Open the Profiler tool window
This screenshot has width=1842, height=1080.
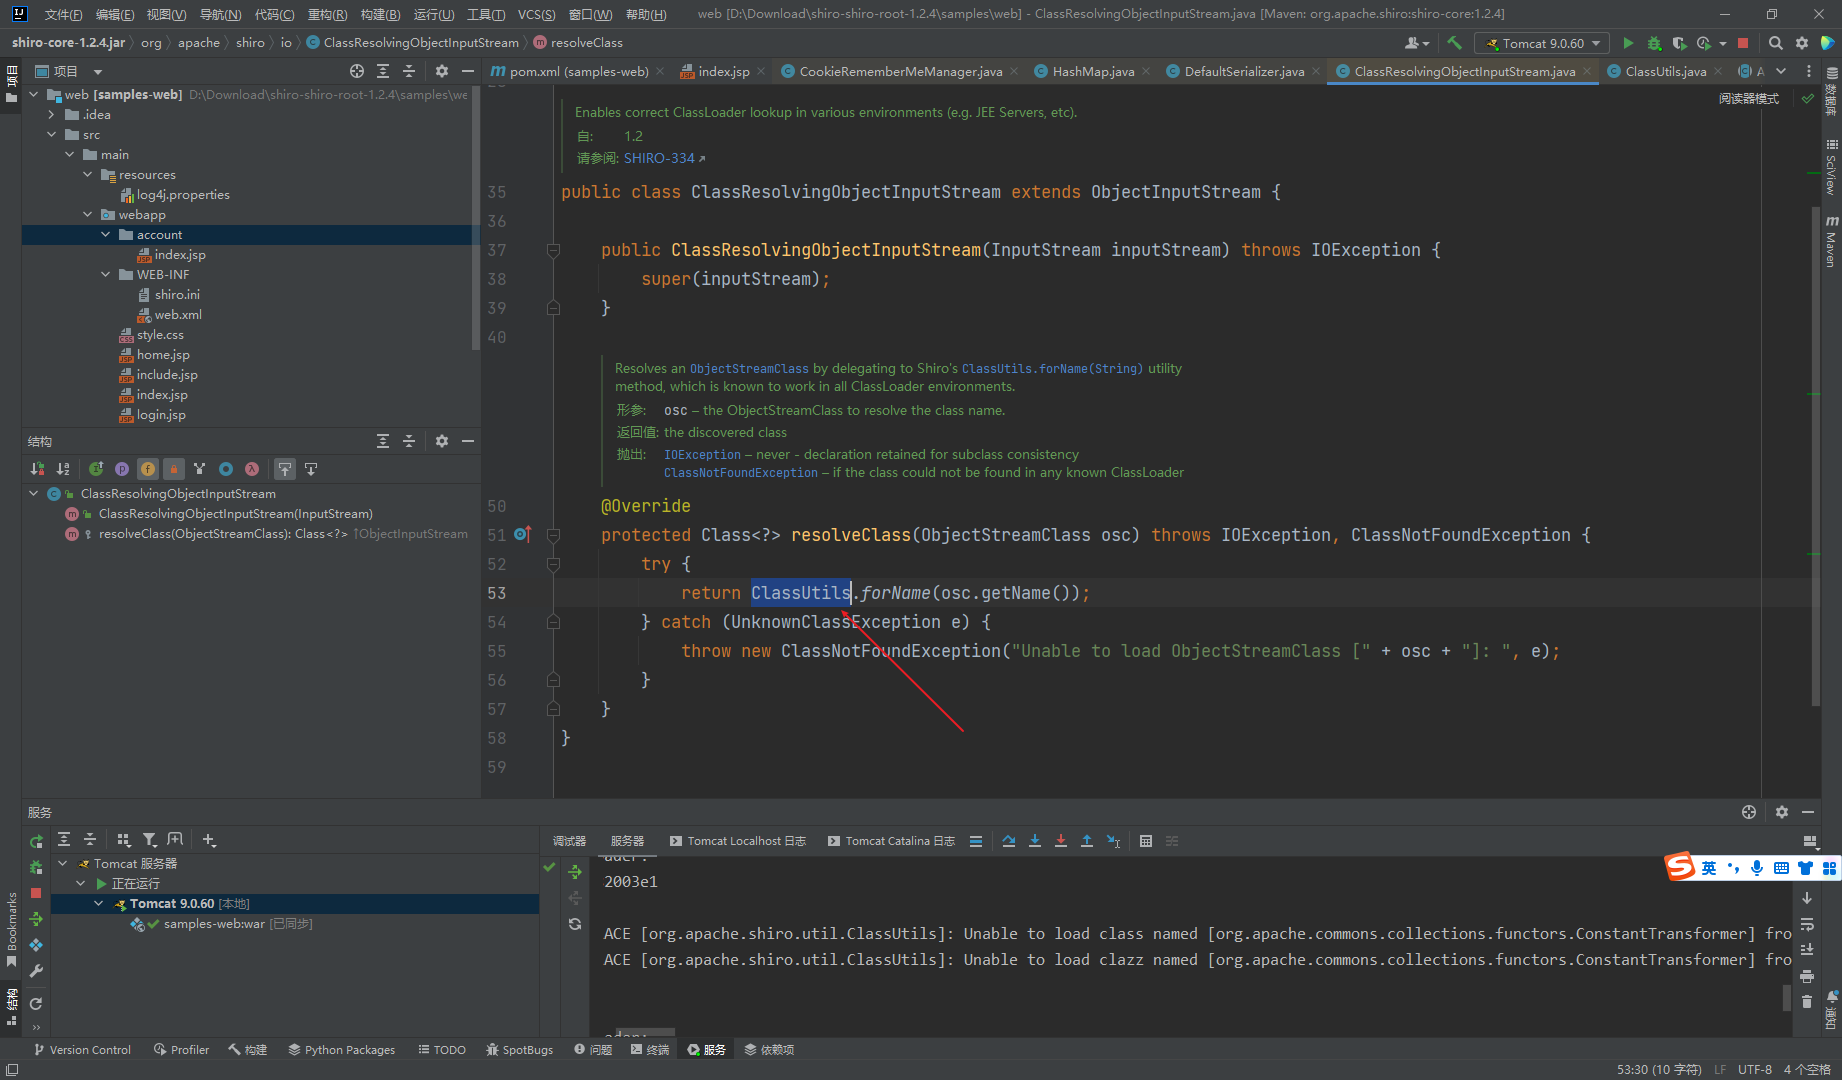[181, 1049]
